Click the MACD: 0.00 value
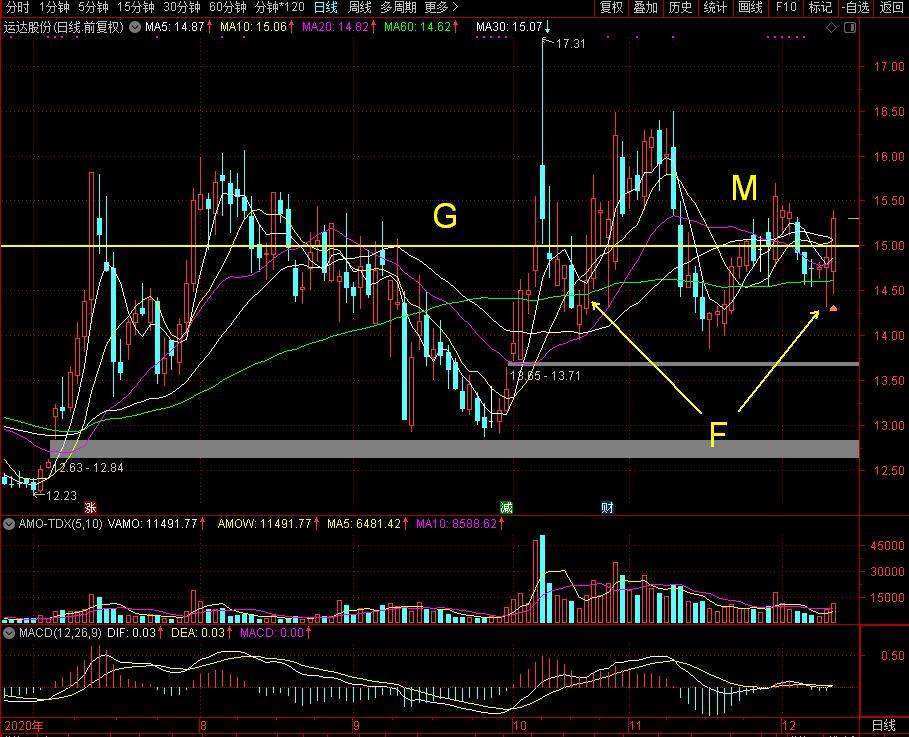Viewport: 909px width, 737px height. 272,633
